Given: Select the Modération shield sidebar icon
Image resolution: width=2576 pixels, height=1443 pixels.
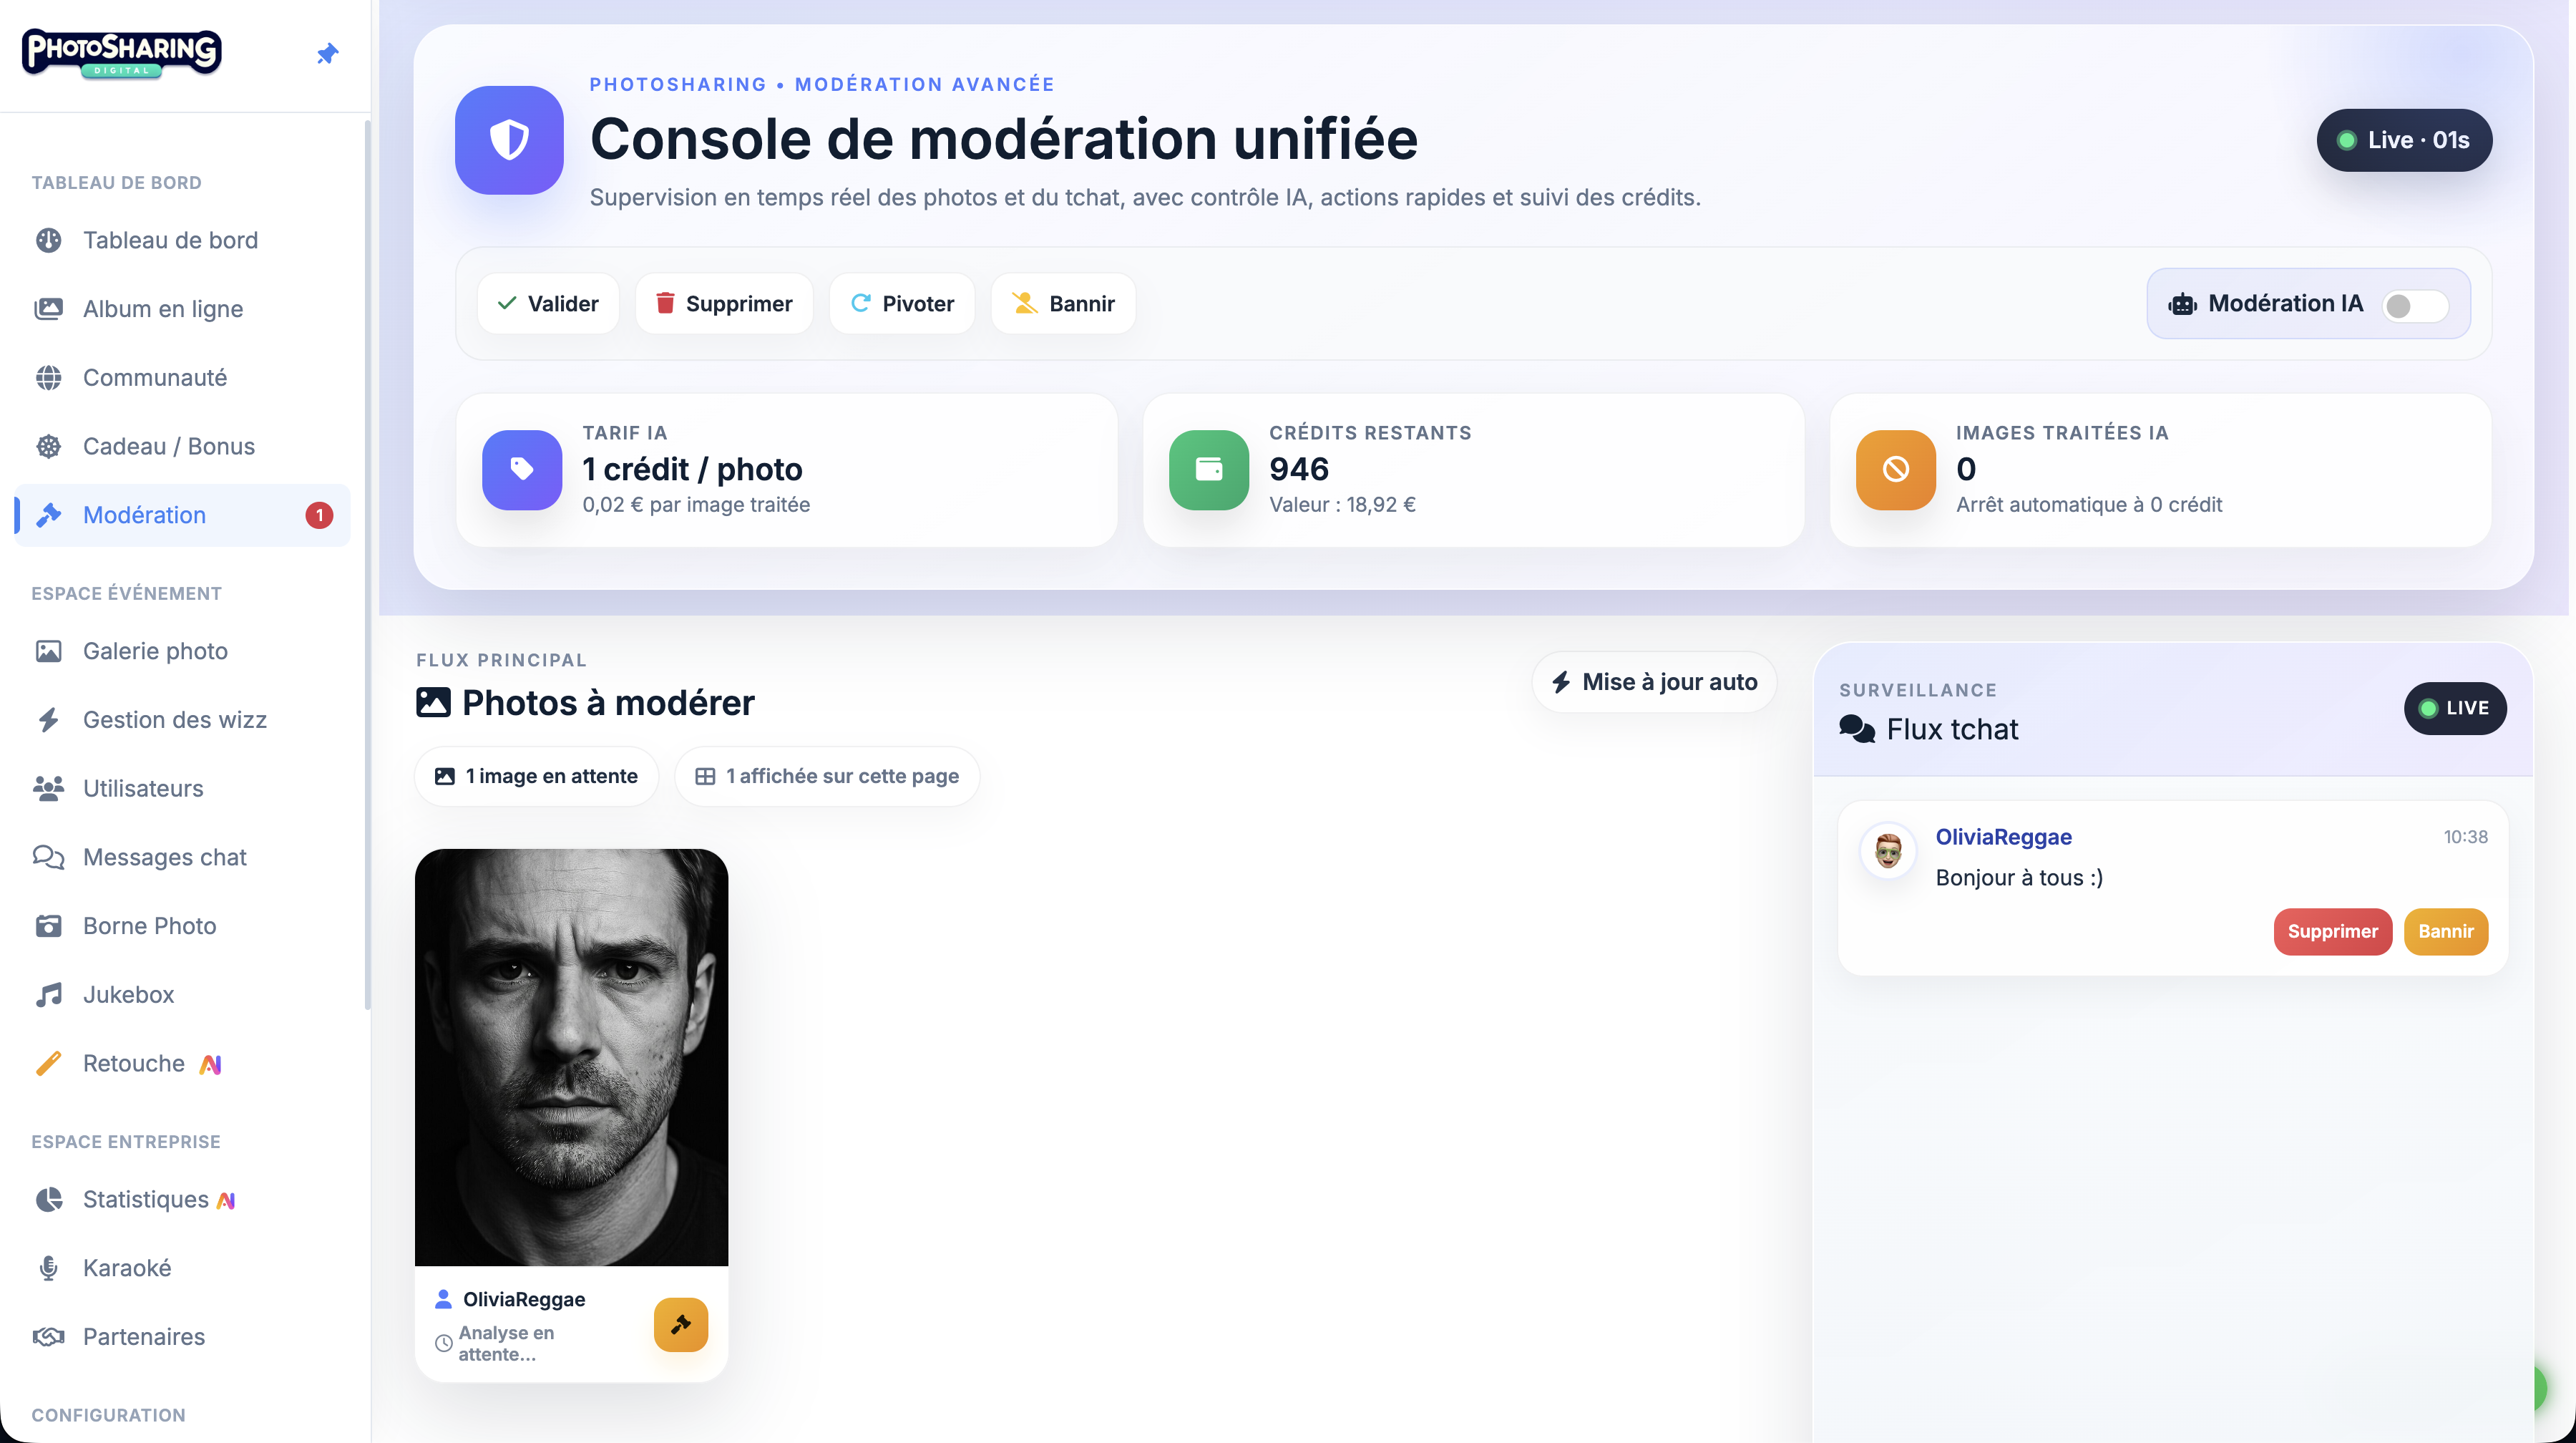Looking at the screenshot, I should pos(49,515).
